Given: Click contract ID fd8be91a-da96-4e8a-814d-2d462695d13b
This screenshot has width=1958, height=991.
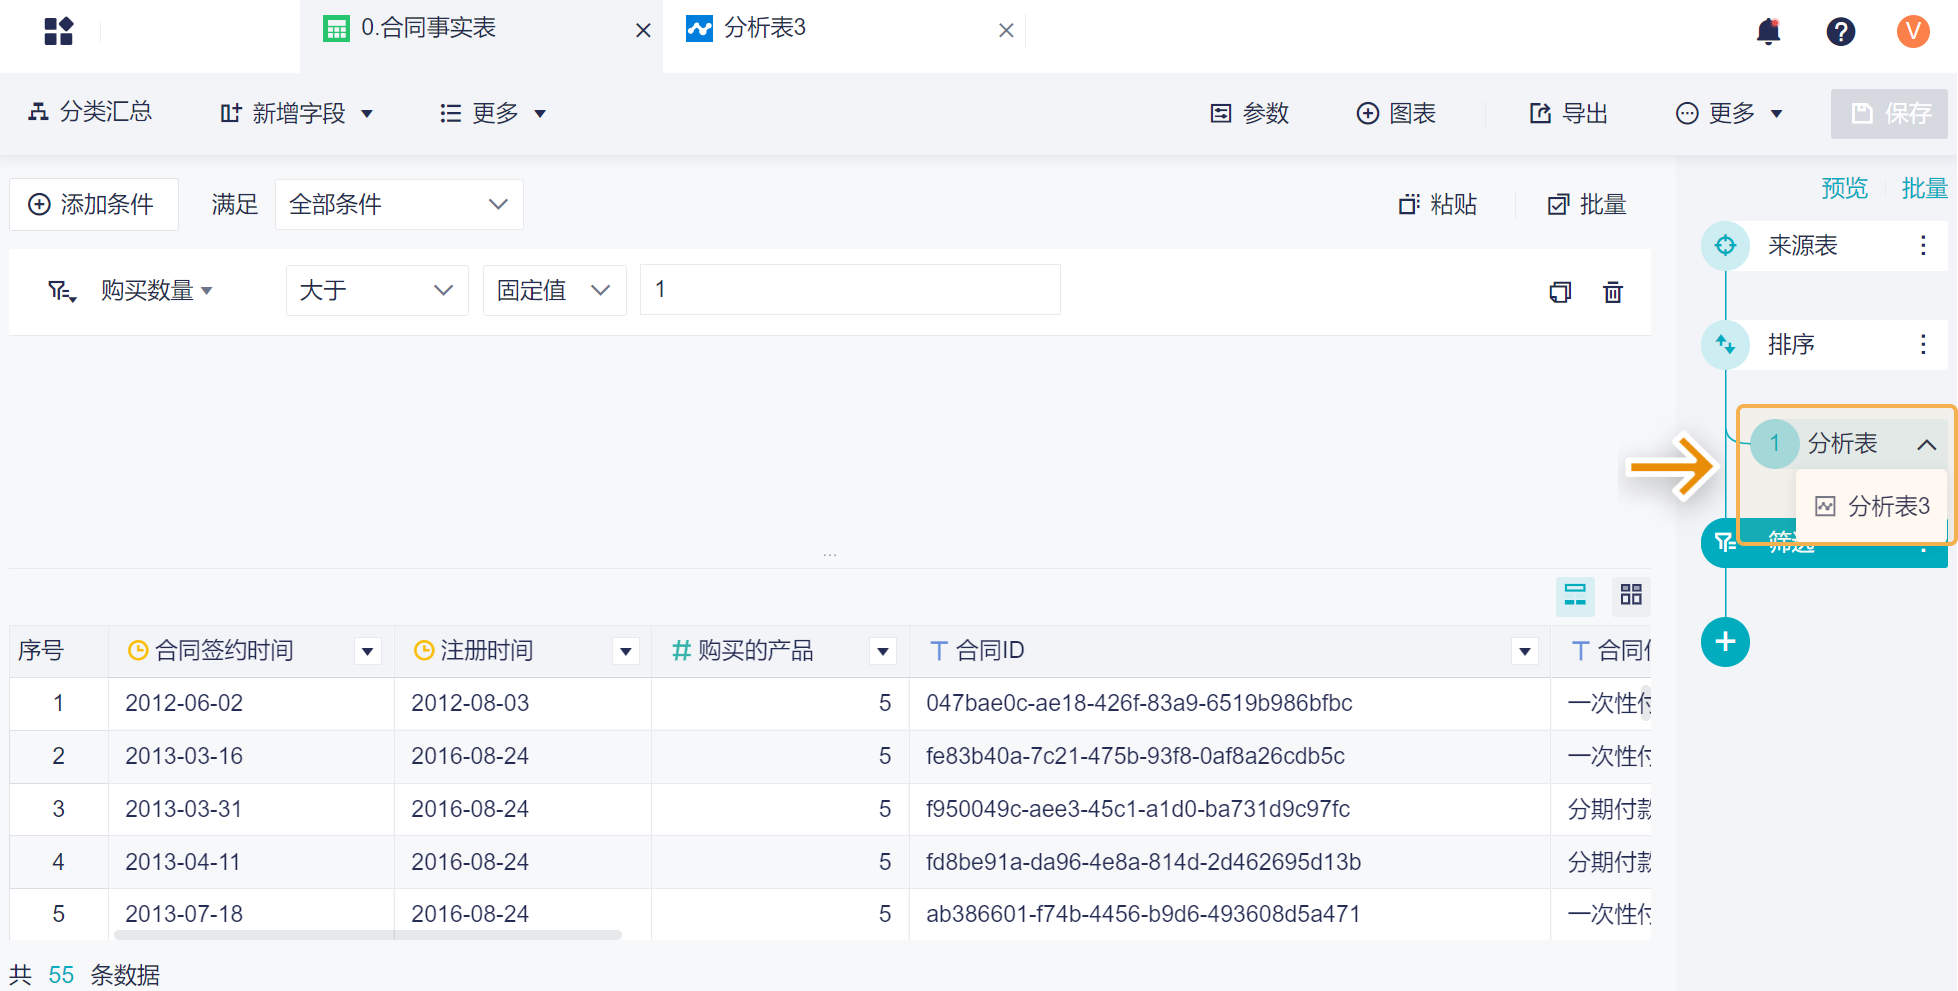Looking at the screenshot, I should point(1143,862).
